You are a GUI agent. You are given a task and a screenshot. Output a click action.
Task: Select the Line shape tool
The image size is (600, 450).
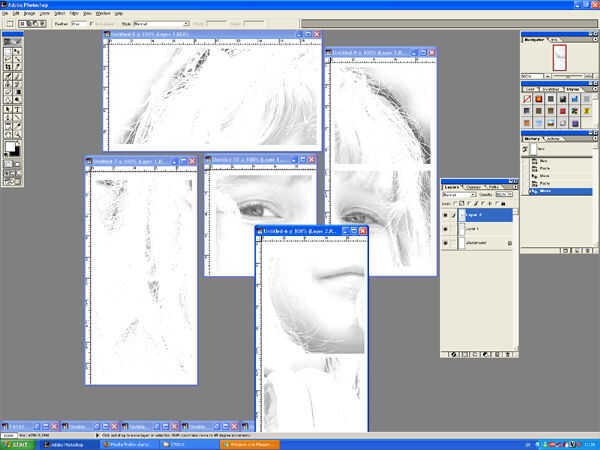(x=17, y=117)
